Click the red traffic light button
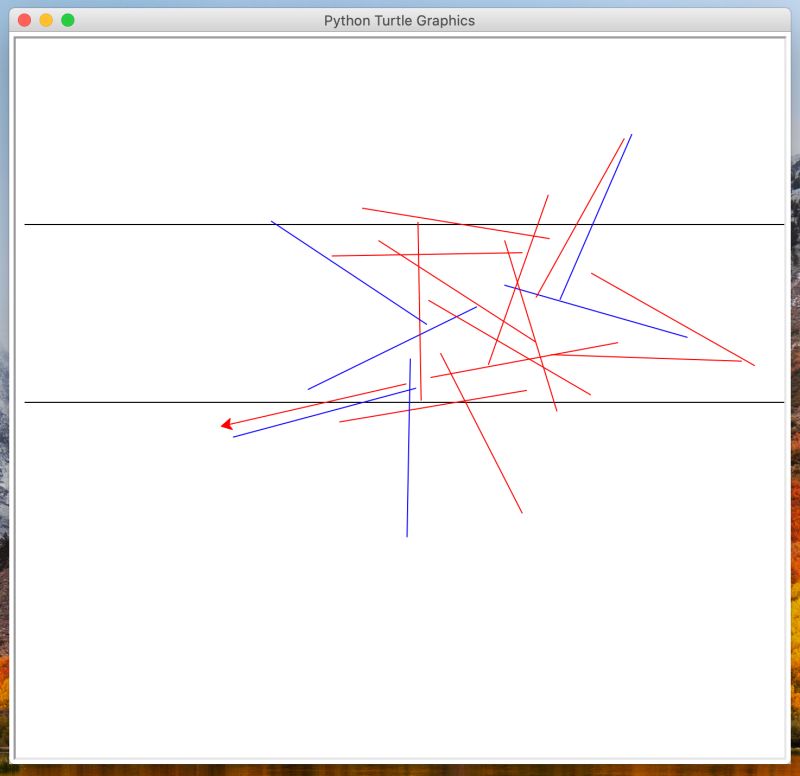Viewport: 800px width, 776px height. click(25, 19)
